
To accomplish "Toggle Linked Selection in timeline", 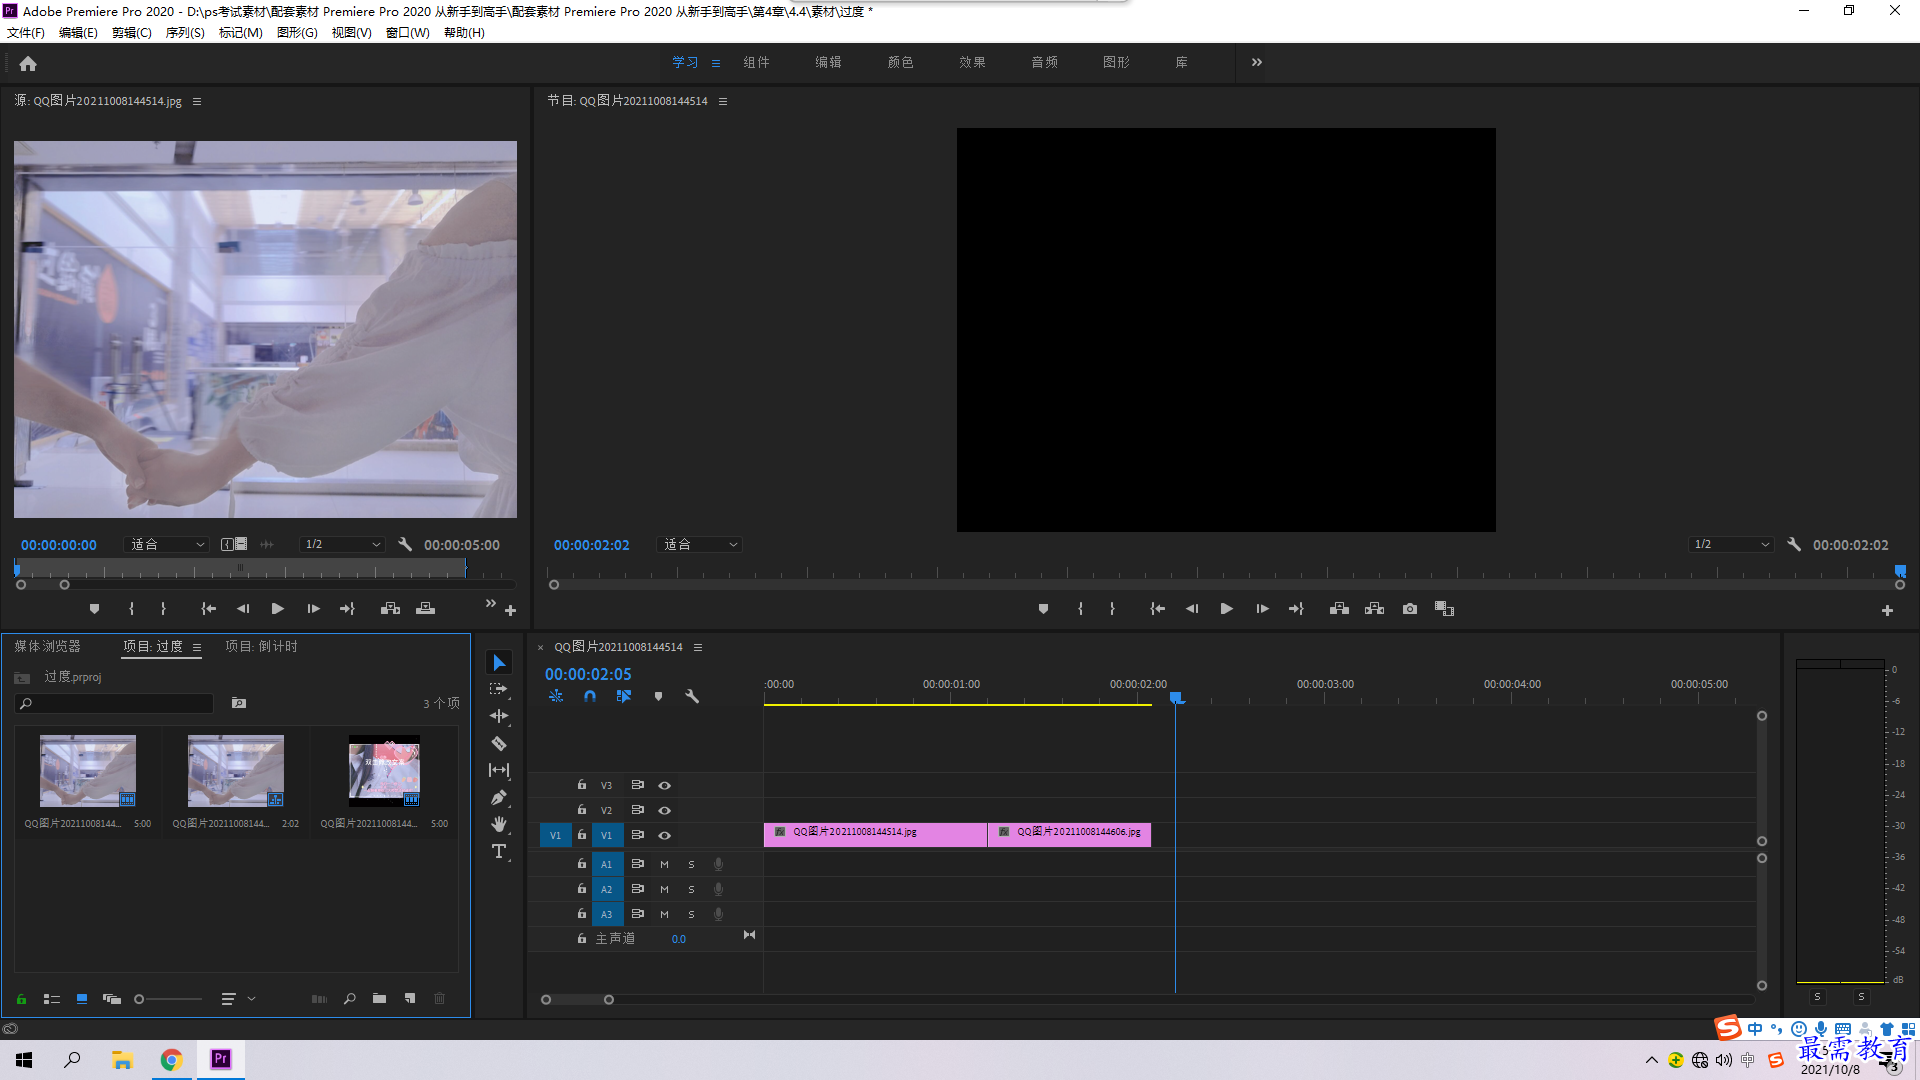I will click(624, 696).
